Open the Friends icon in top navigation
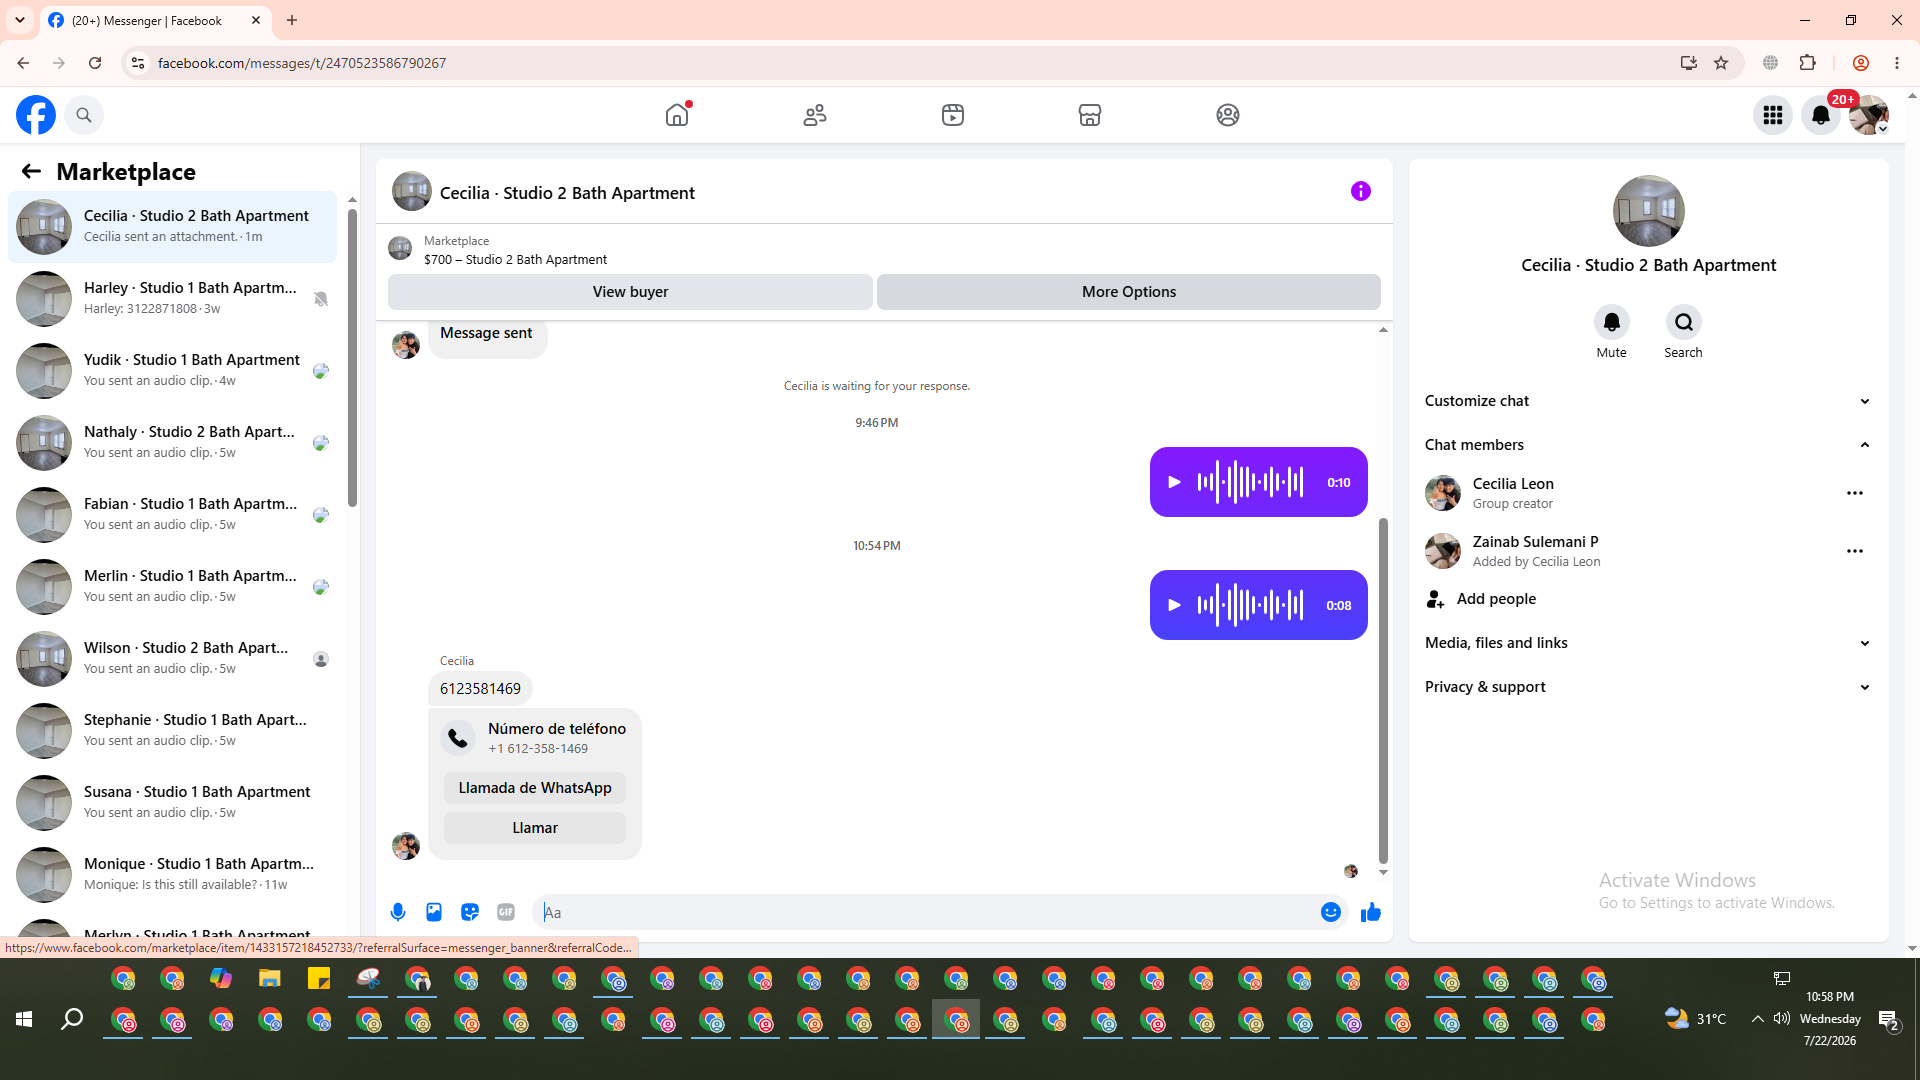Screen dimensions: 1920x1080 [815, 115]
